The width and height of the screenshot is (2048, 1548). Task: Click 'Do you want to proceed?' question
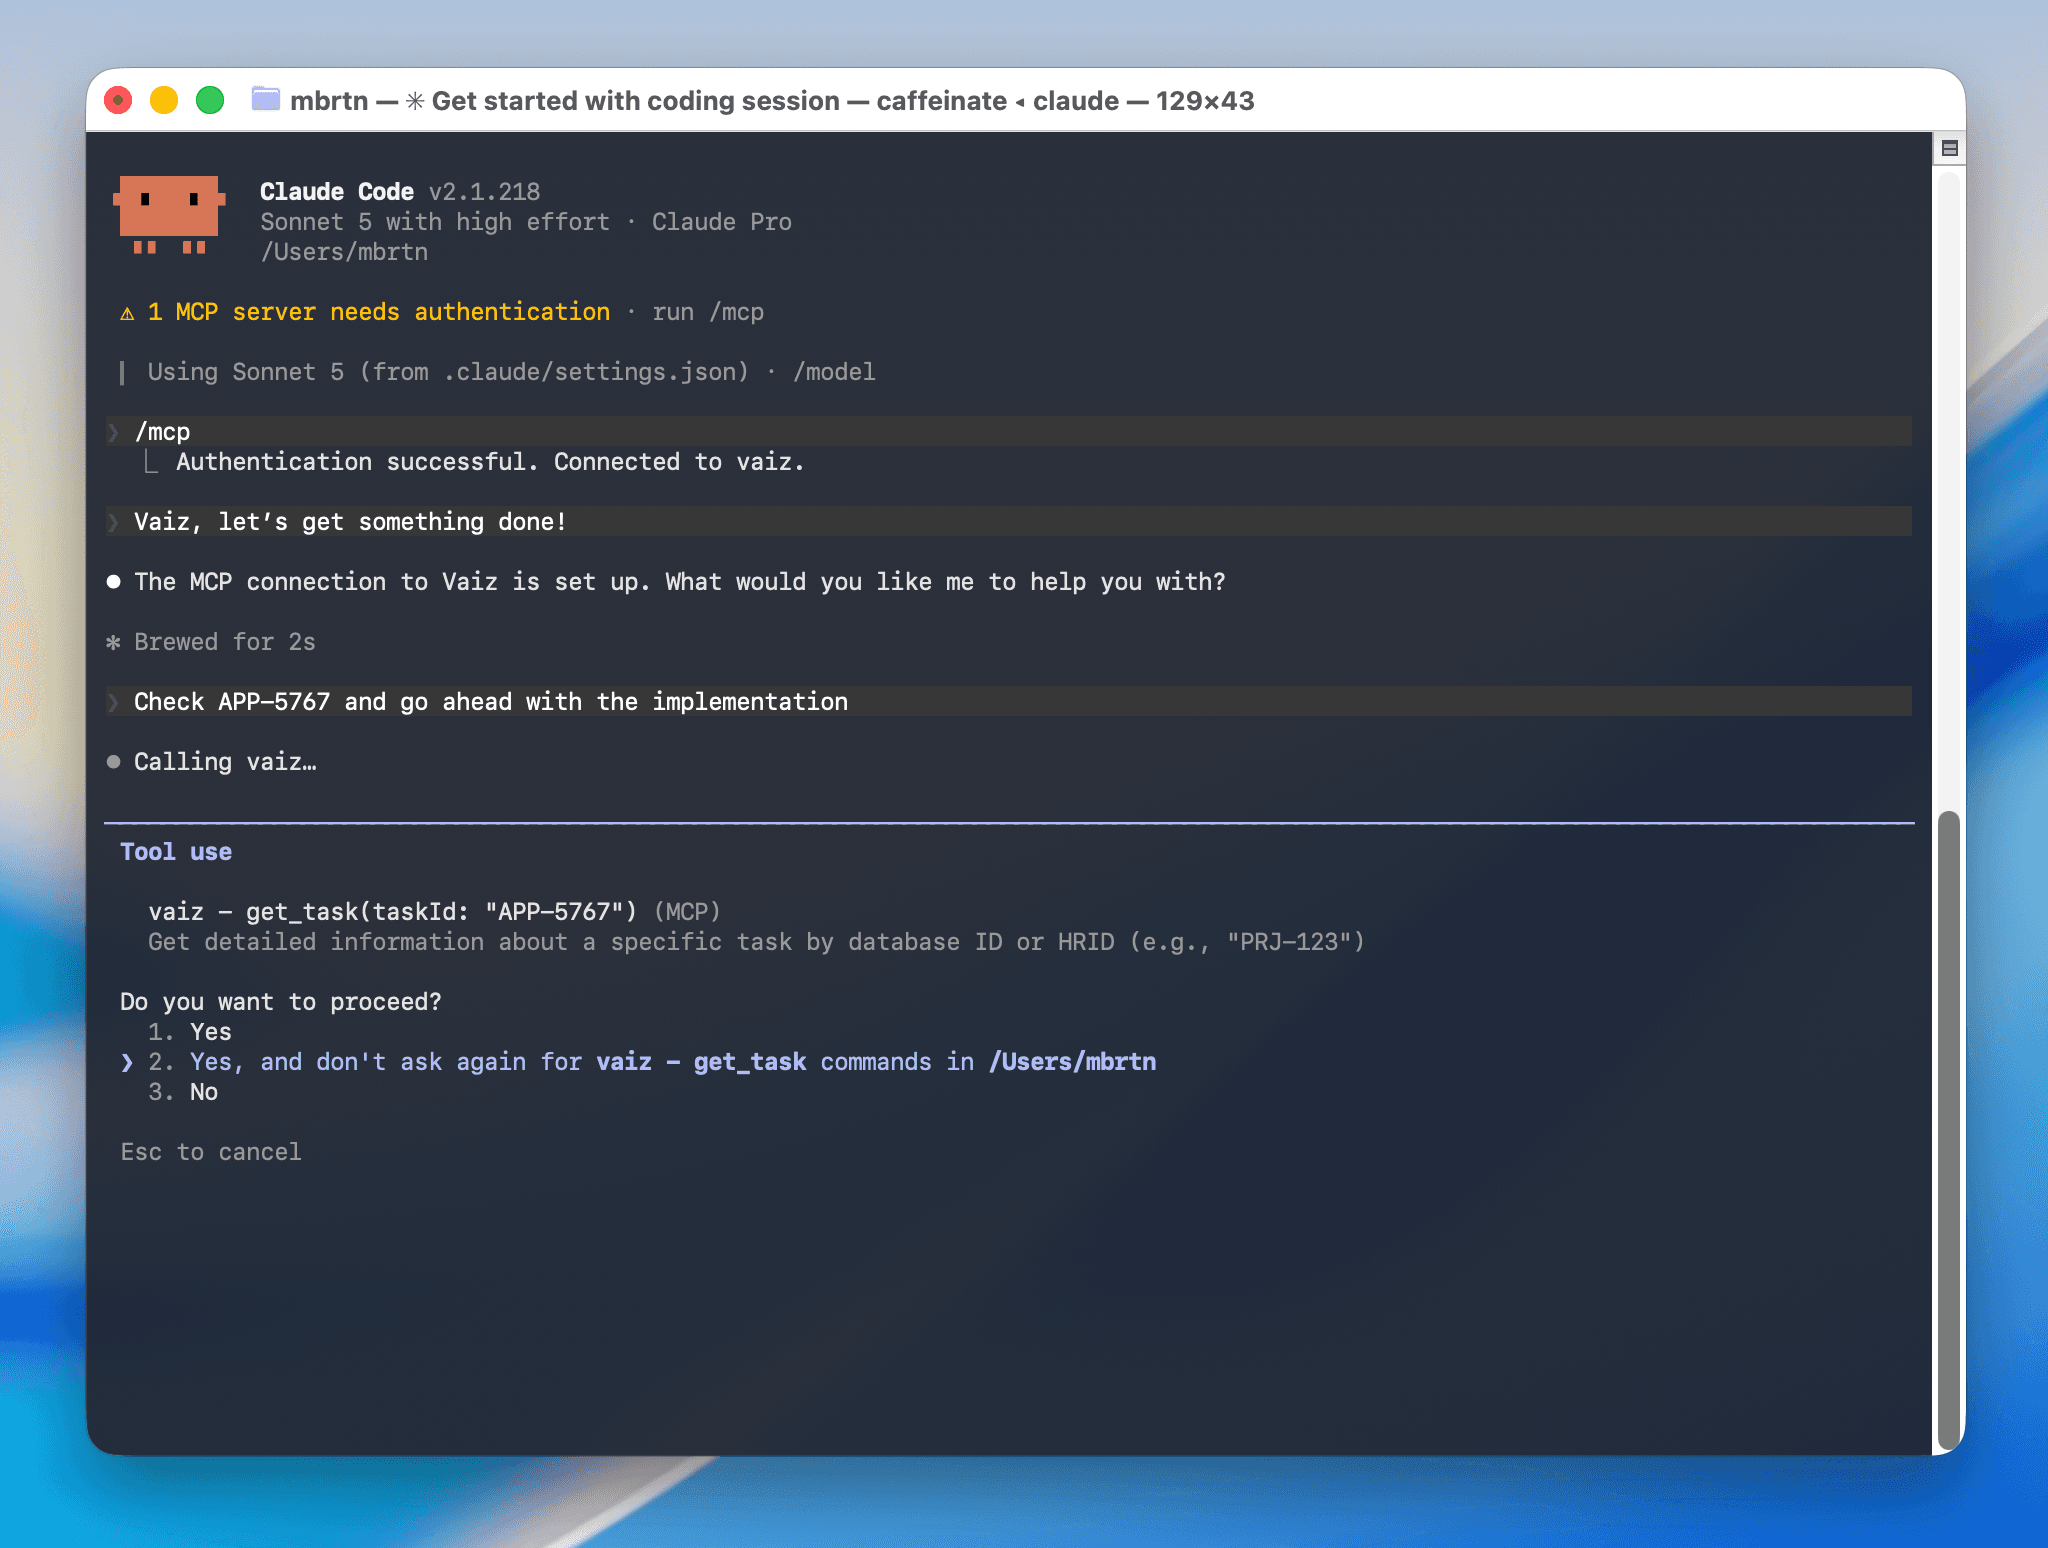point(281,1002)
